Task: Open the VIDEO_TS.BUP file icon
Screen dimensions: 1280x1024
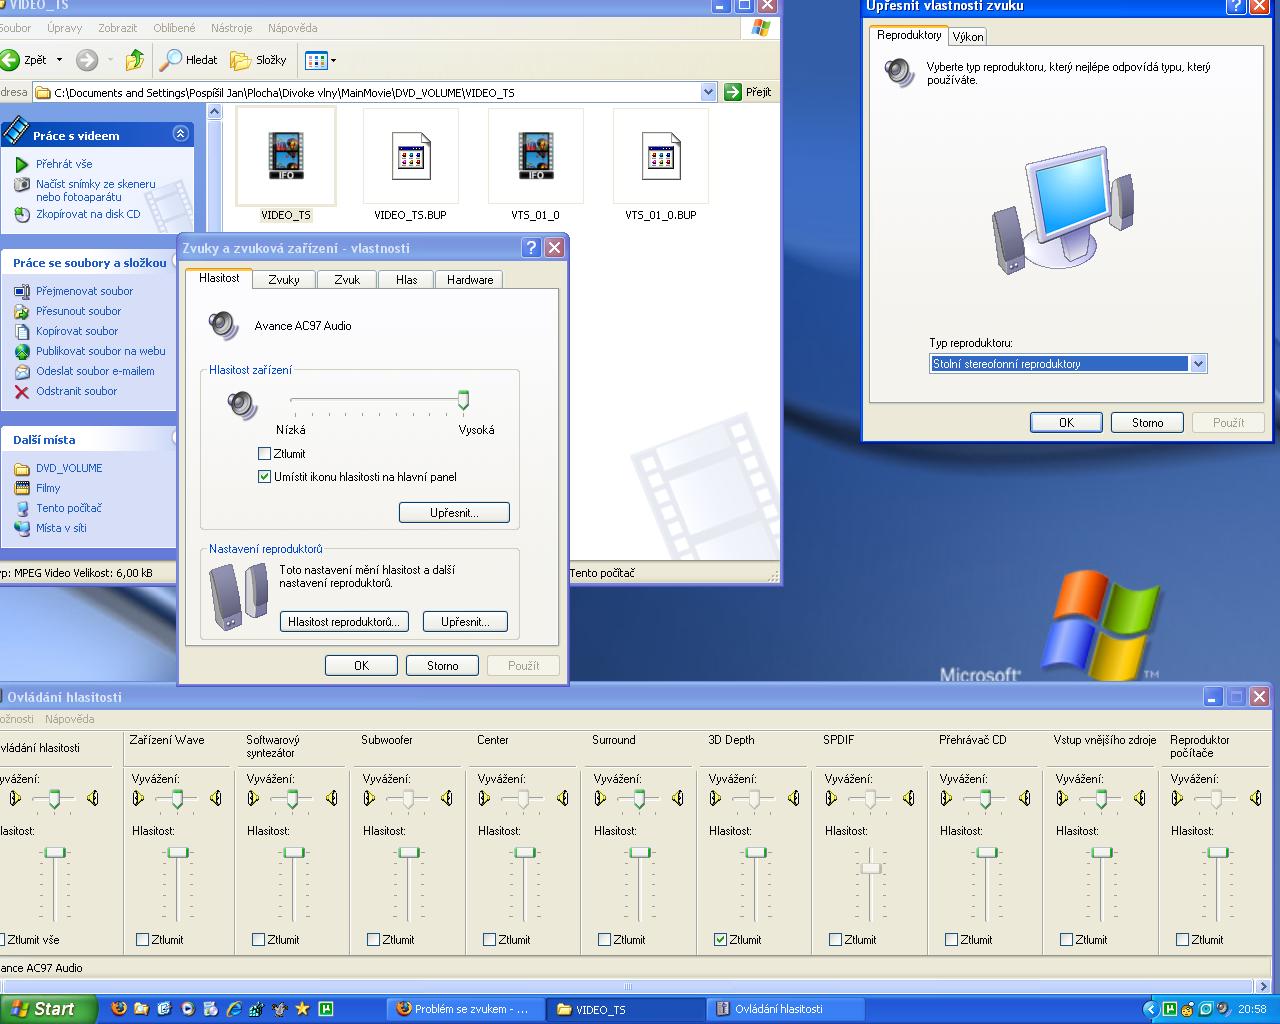Action: (411, 157)
